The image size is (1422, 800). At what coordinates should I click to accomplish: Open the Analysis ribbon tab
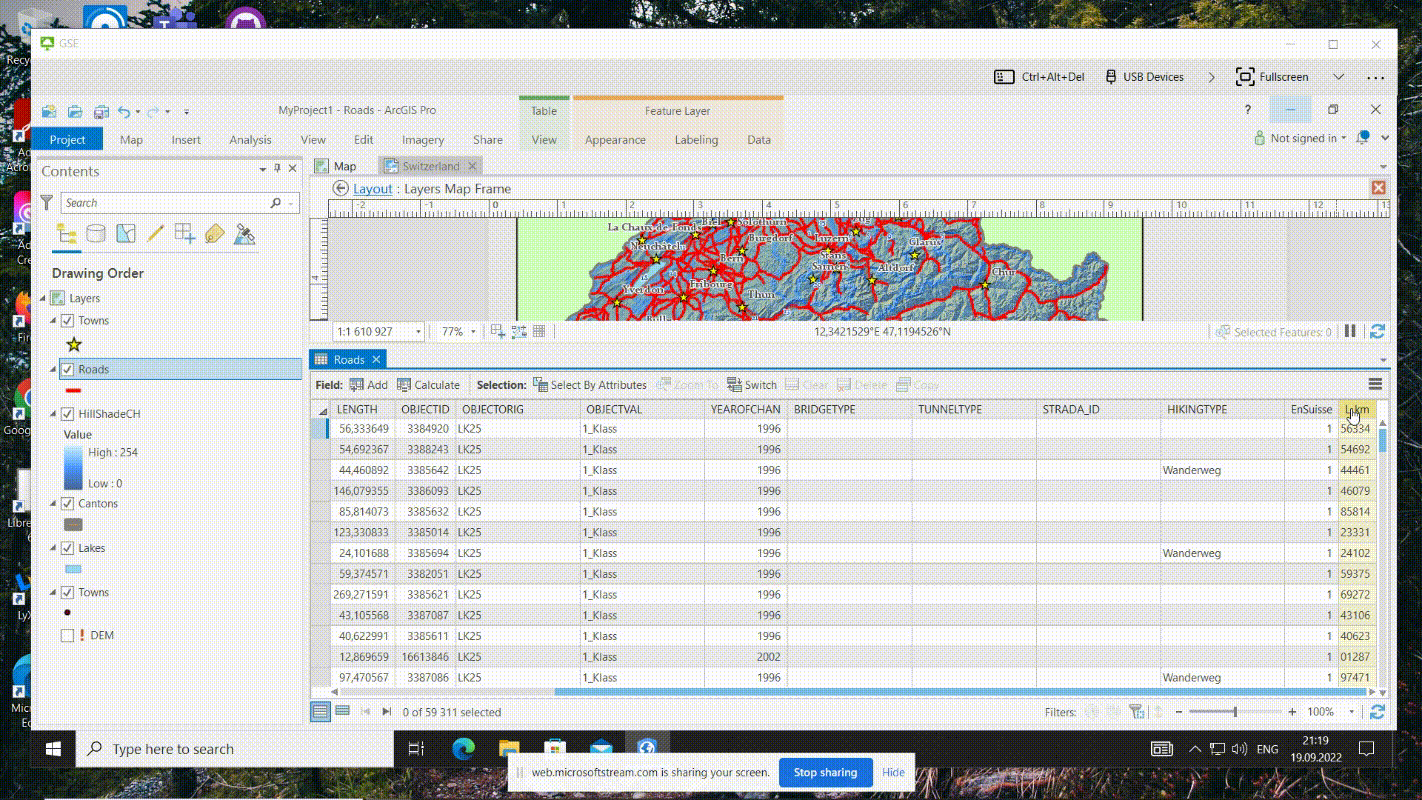pyautogui.click(x=250, y=140)
